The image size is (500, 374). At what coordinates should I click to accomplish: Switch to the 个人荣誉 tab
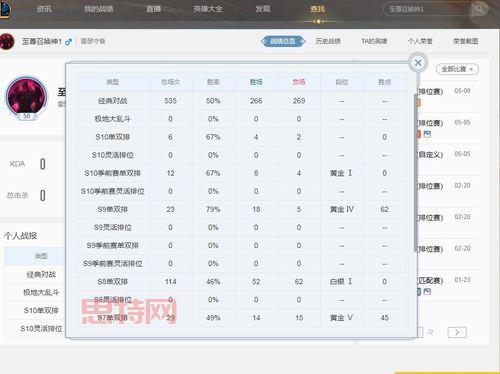click(420, 41)
